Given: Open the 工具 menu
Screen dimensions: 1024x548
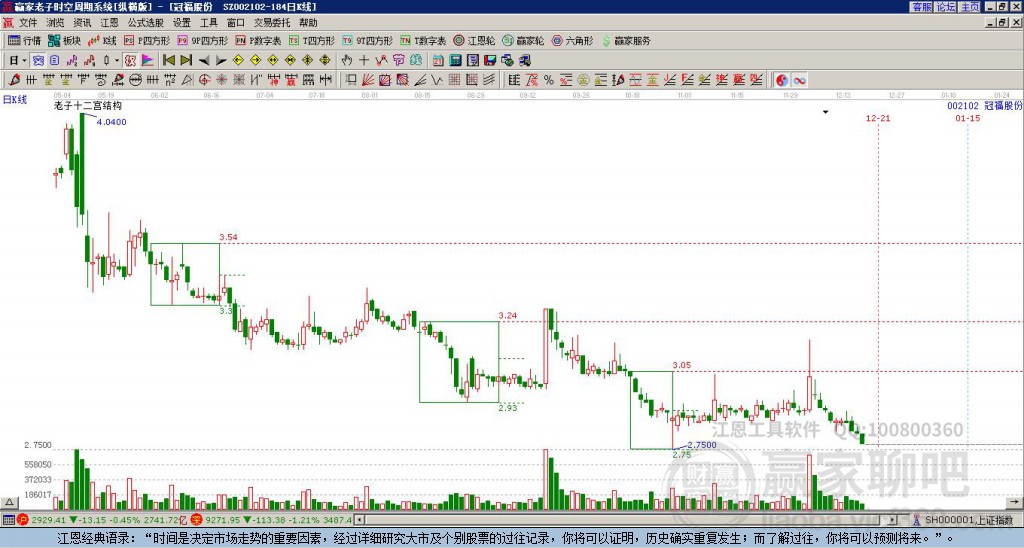Looking at the screenshot, I should click(x=209, y=23).
